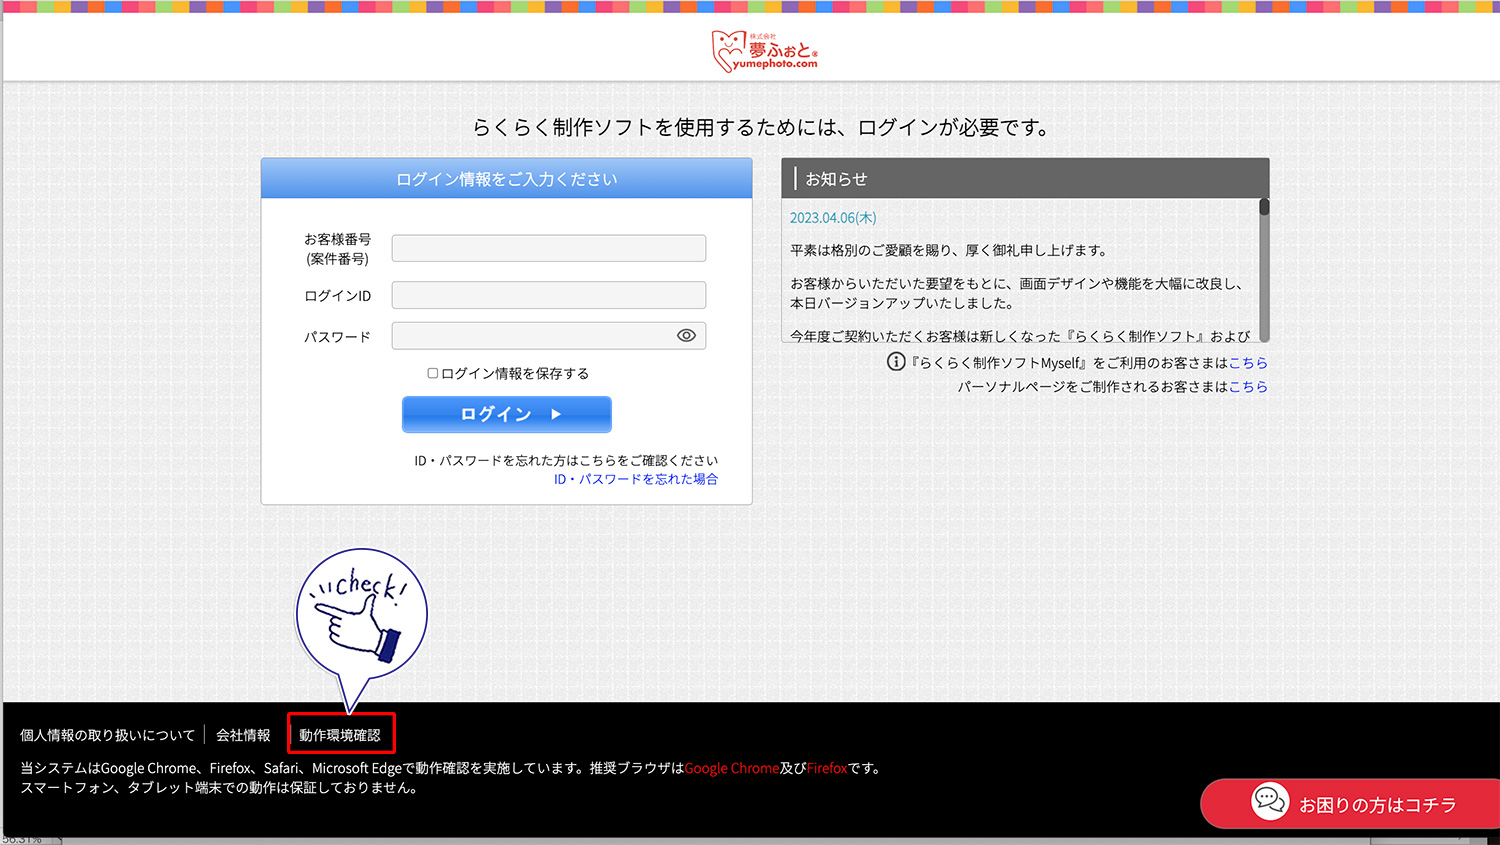
Task: Focus the ログインID input field
Action: click(x=549, y=295)
